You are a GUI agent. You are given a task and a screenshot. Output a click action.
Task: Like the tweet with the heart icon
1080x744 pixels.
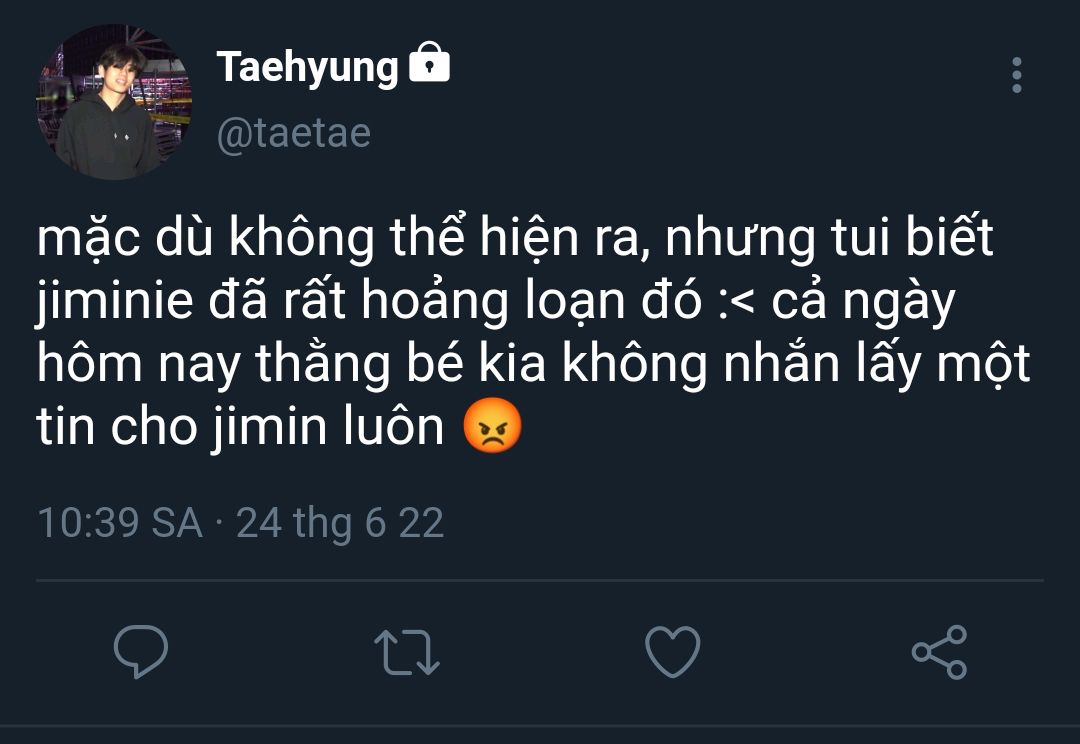[x=672, y=652]
